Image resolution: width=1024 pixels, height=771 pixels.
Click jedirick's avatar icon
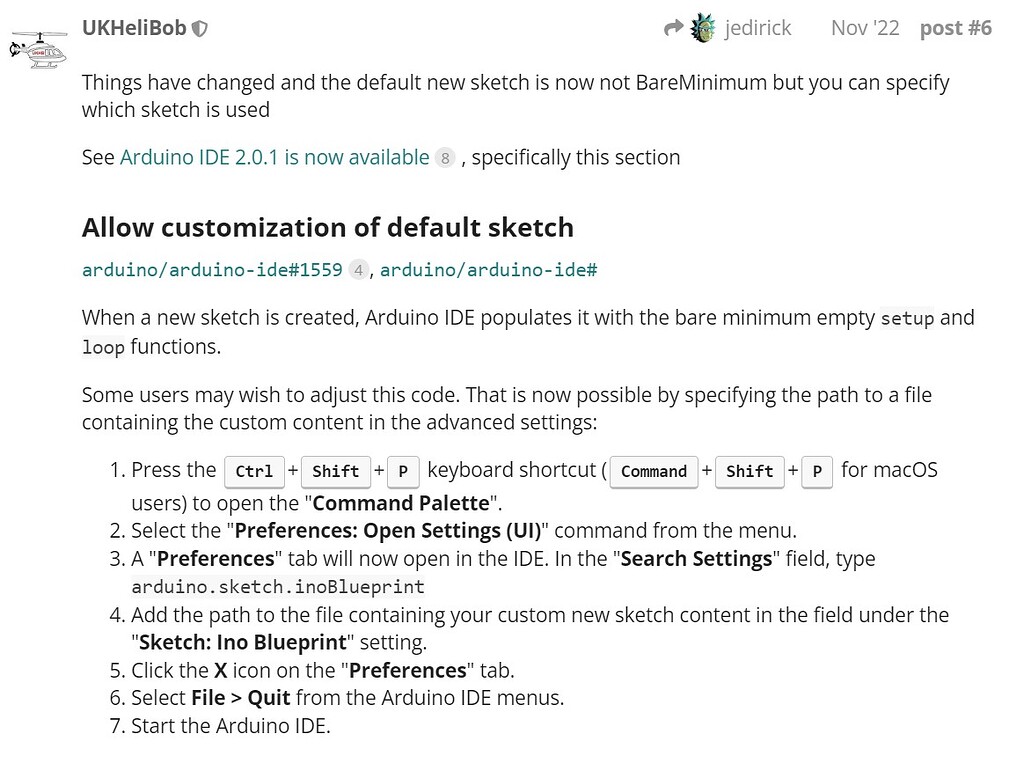703,28
